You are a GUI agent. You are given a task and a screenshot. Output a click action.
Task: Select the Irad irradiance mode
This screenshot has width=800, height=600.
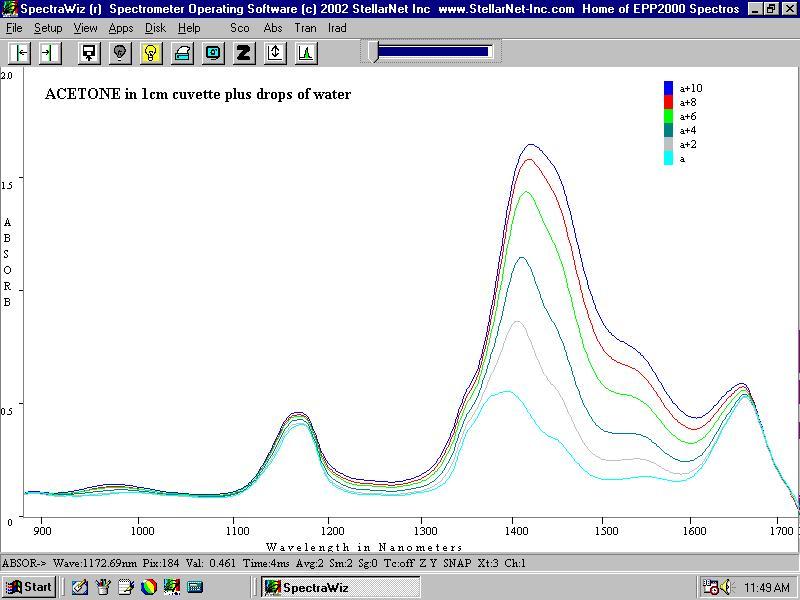tap(337, 28)
